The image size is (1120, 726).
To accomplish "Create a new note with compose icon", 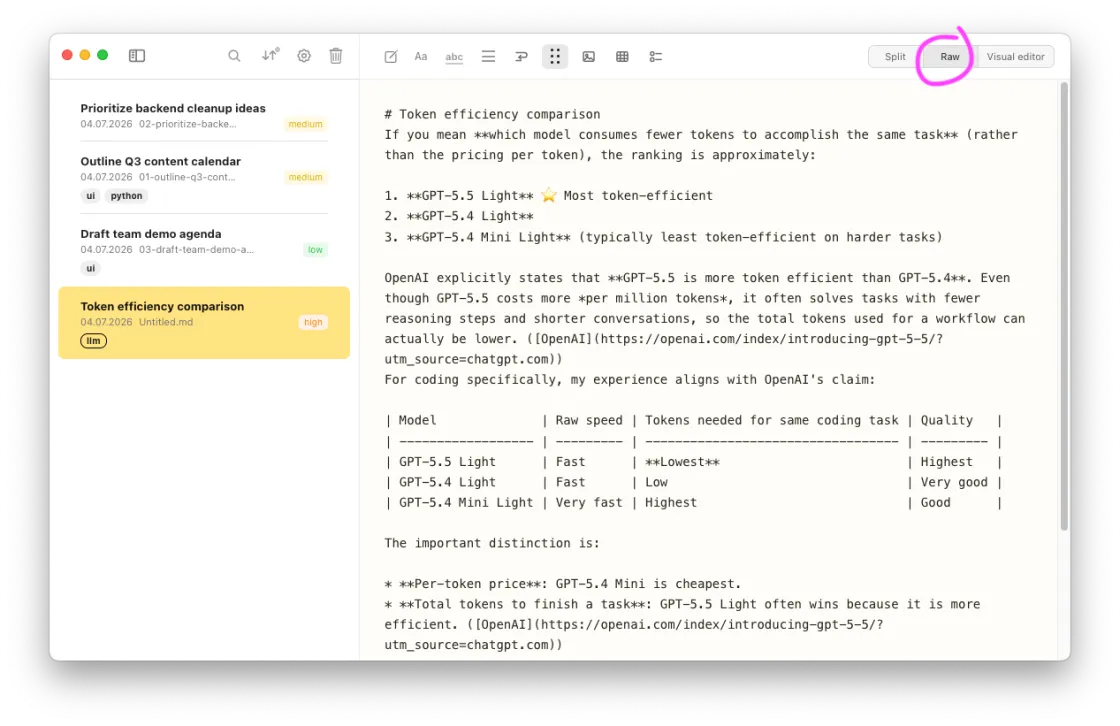I will [x=391, y=56].
